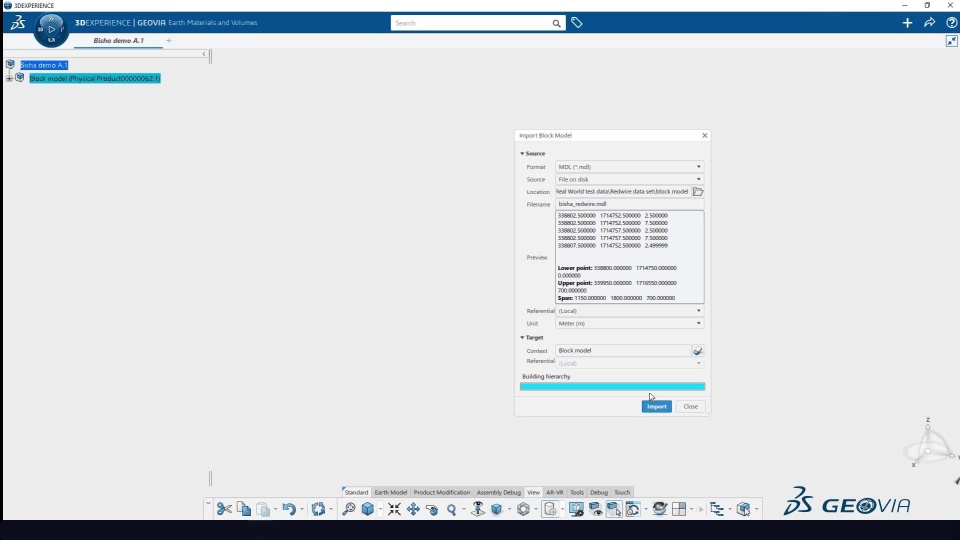Toggle the Hide/Show eye with boxes icon
This screenshot has height=540, width=960.
point(595,509)
